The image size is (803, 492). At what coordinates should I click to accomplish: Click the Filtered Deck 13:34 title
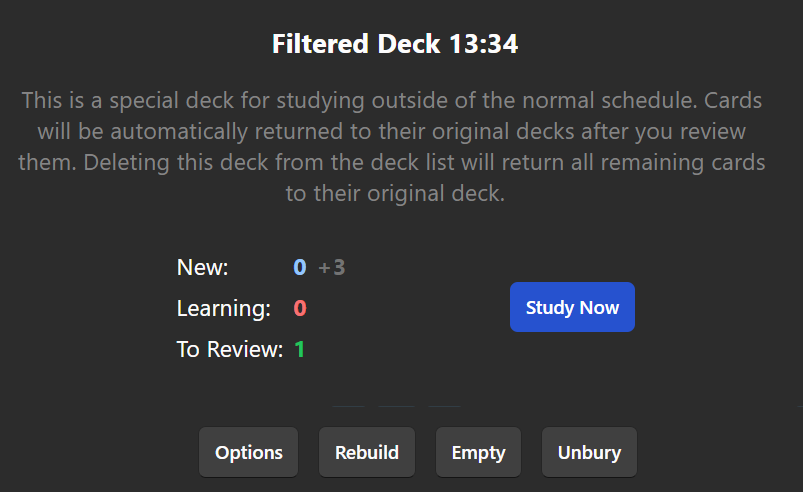tap(395, 45)
